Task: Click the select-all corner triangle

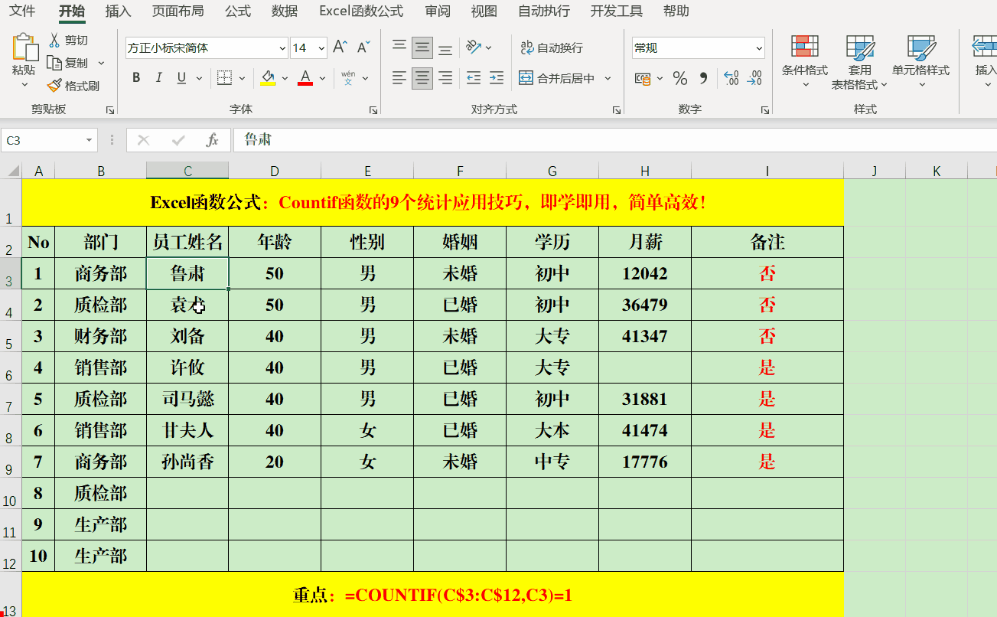Action: [12, 170]
